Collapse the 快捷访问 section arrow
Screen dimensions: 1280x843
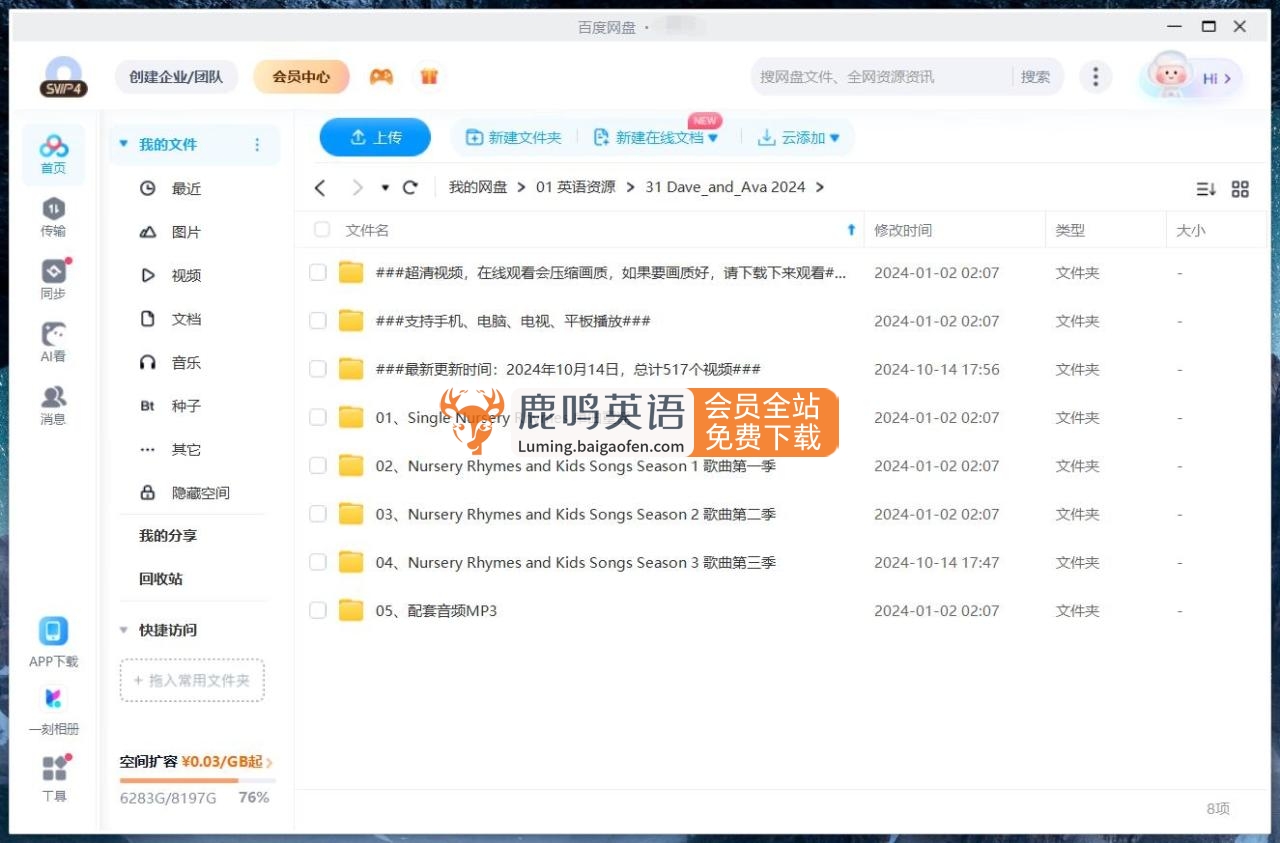click(124, 630)
